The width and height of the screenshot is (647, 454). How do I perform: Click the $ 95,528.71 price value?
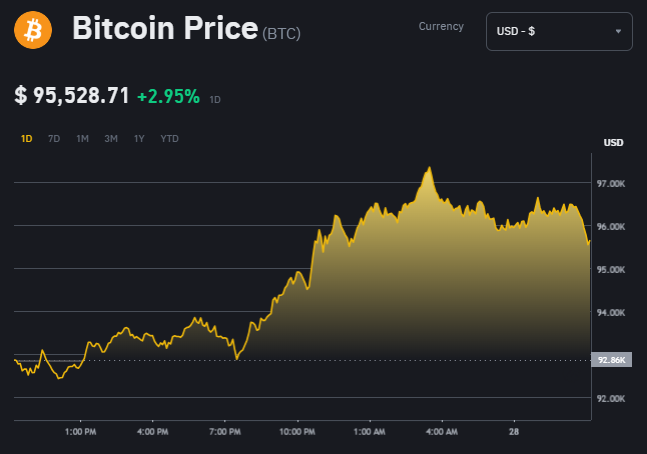click(x=72, y=96)
